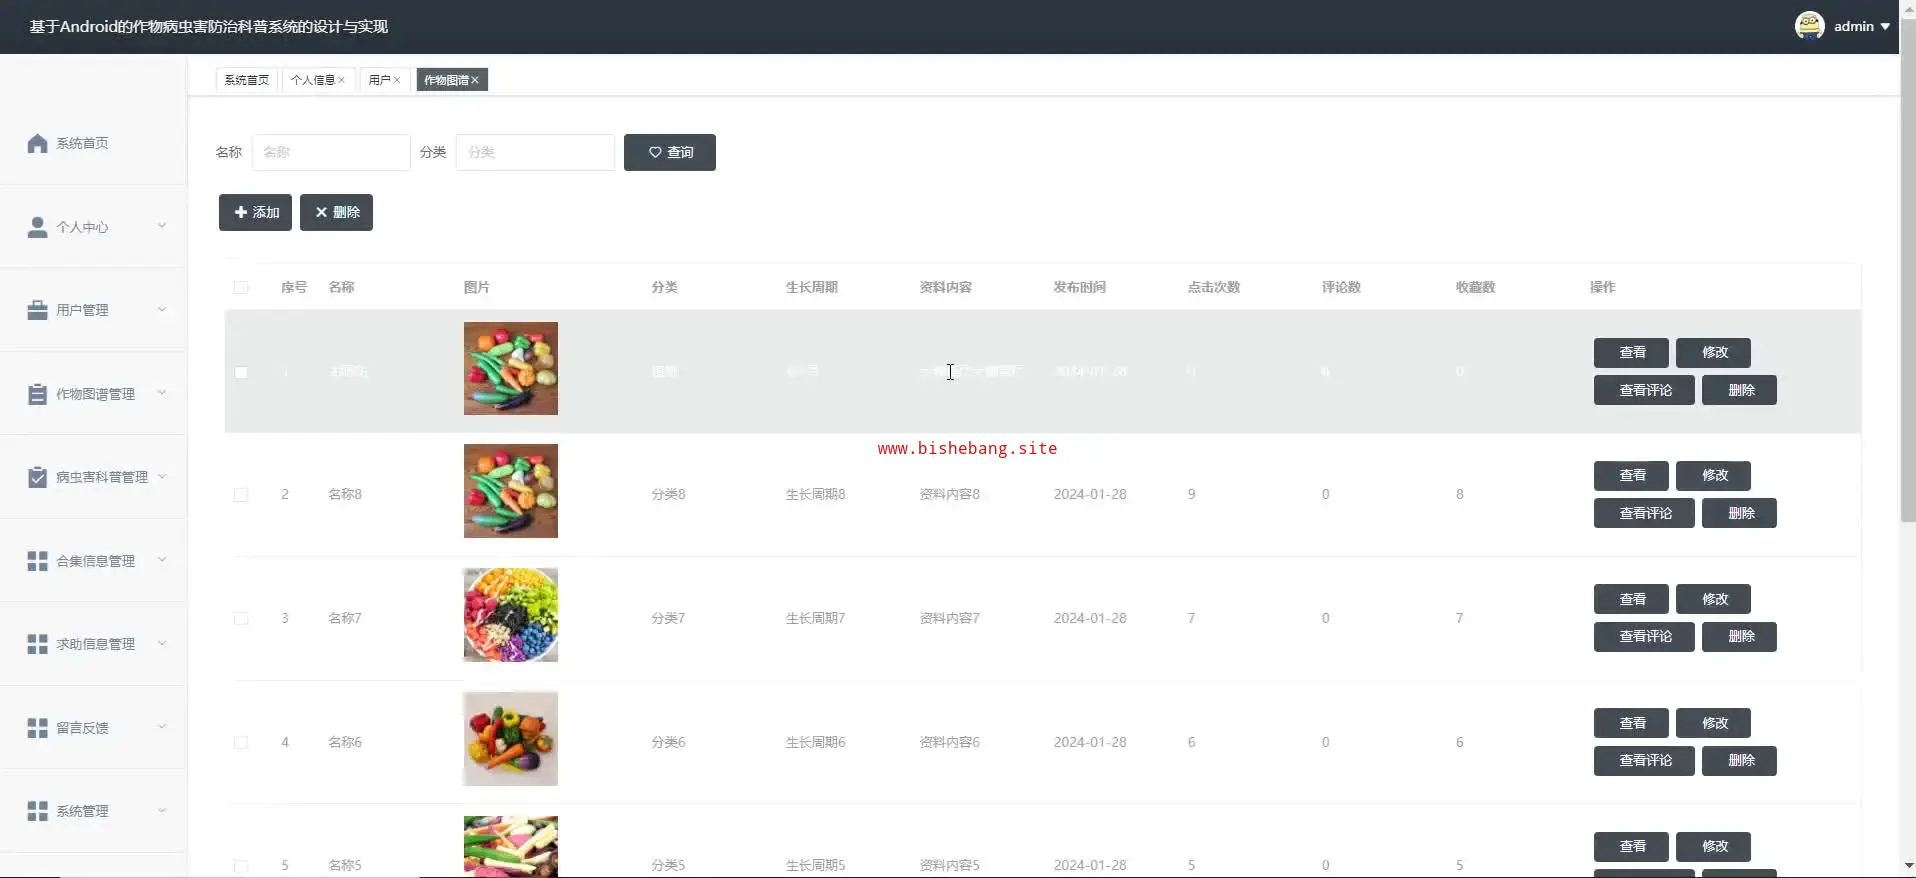Close the 个人信息 tab with its X
Viewport: 1916px width, 878px height.
(x=341, y=80)
